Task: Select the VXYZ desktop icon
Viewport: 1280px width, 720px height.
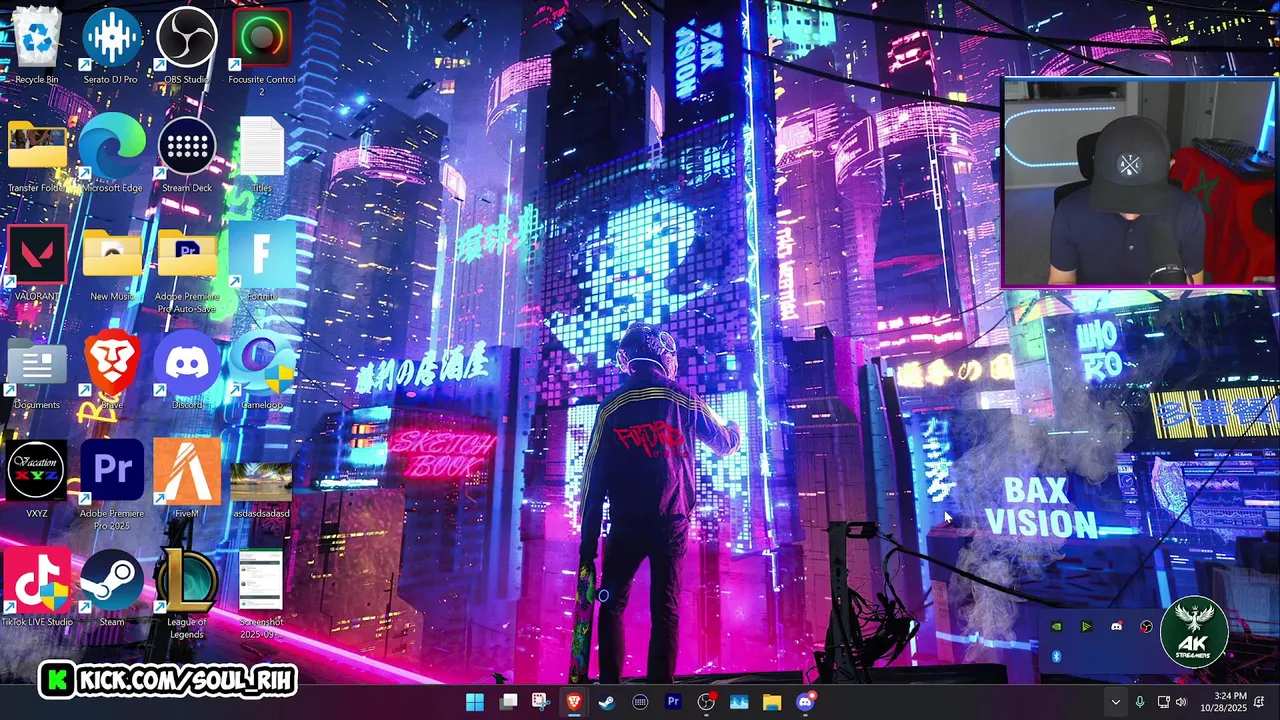Action: pos(37,478)
